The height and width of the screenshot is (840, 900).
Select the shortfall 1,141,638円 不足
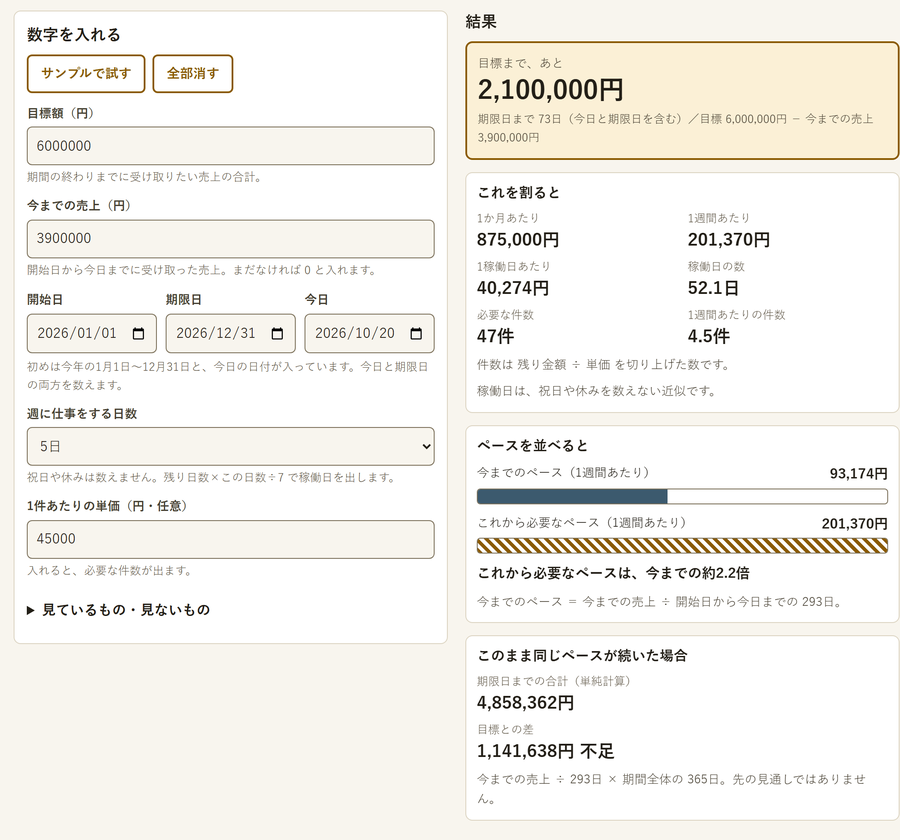pyautogui.click(x=545, y=751)
